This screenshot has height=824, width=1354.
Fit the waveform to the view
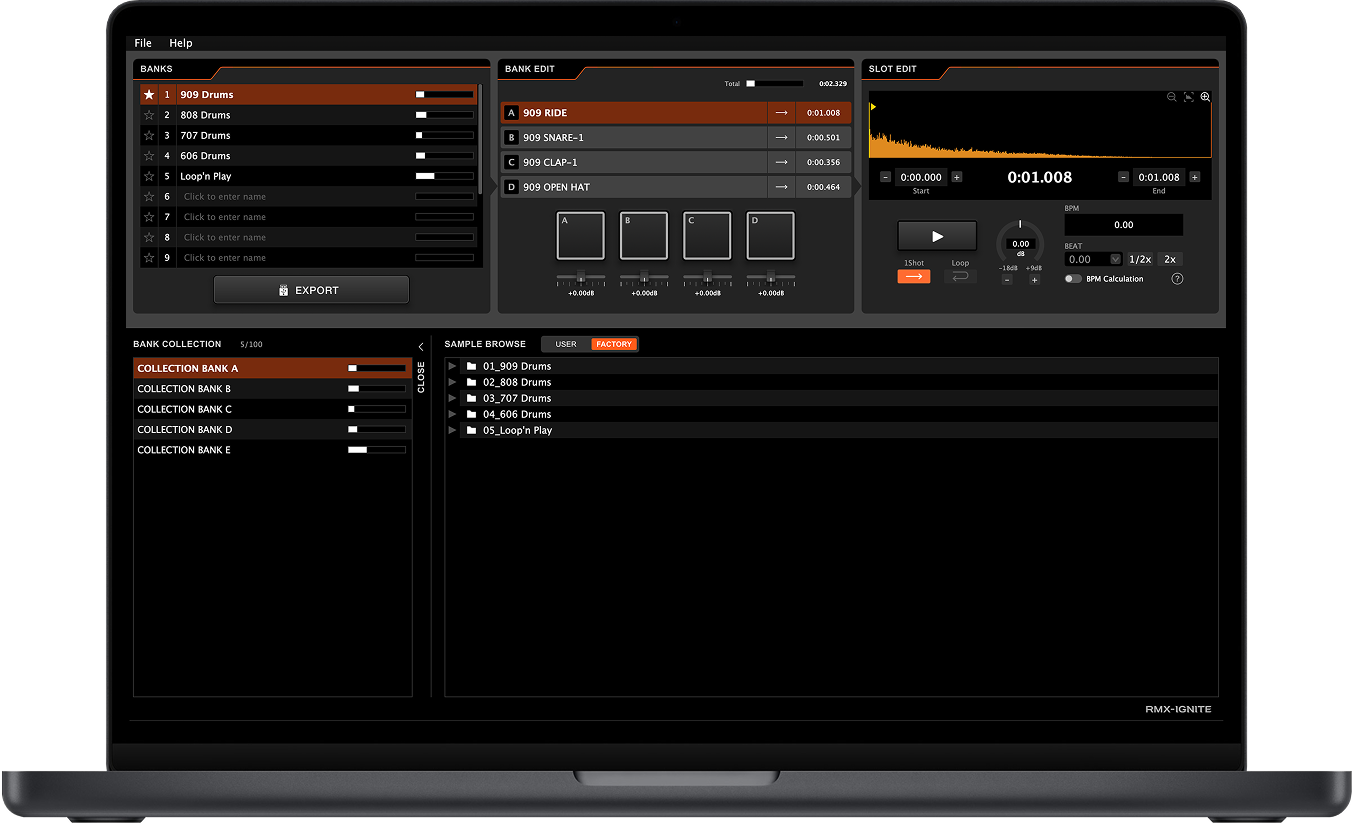coord(1188,96)
